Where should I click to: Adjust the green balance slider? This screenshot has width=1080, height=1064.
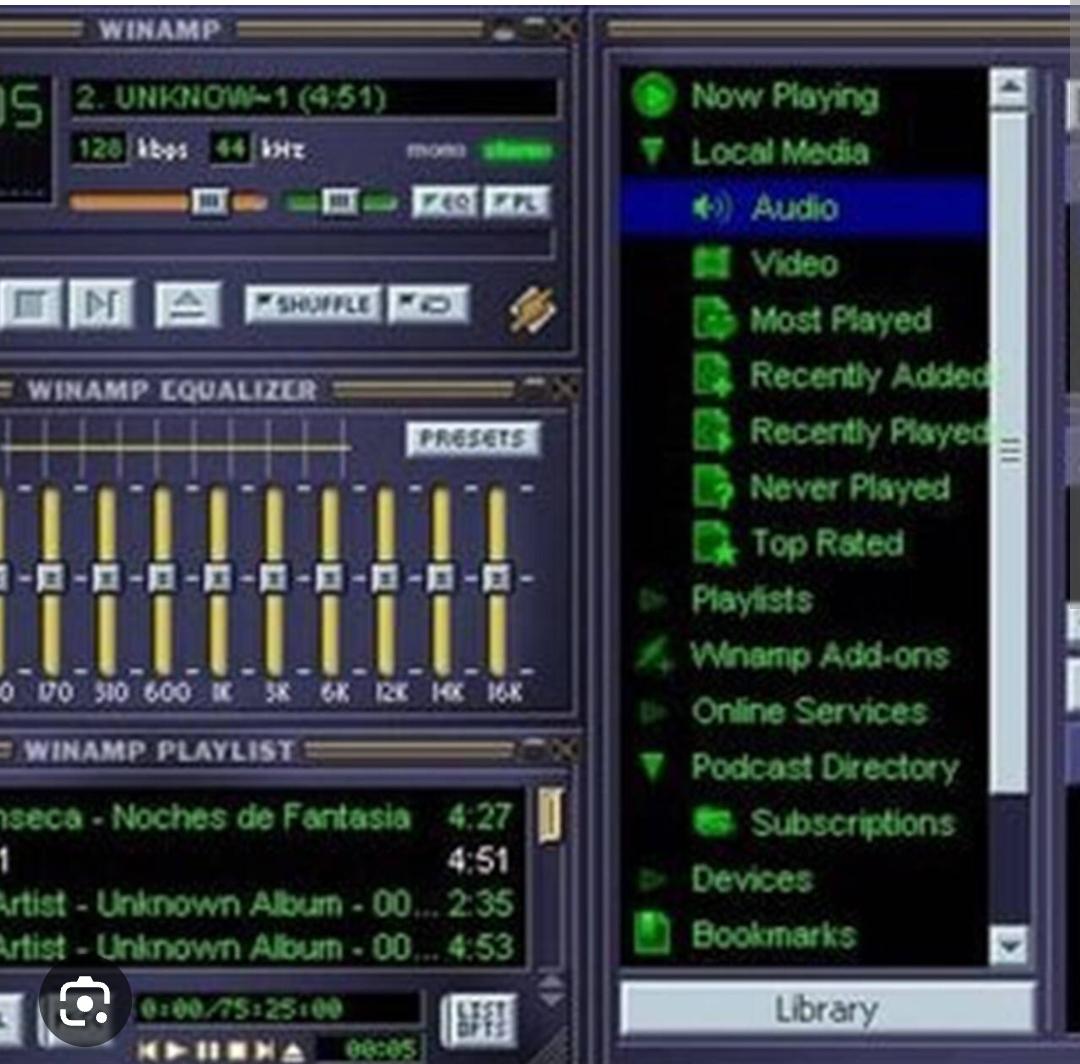pyautogui.click(x=340, y=202)
